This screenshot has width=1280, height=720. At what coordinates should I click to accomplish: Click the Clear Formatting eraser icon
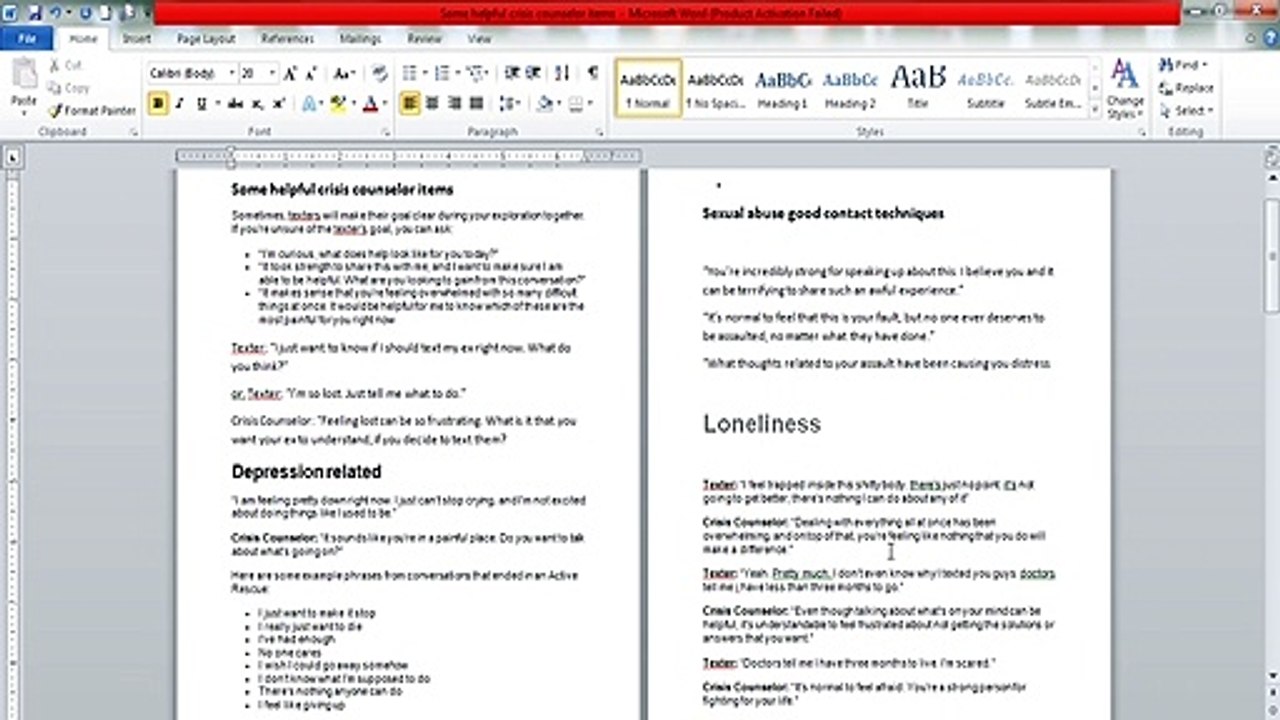pos(380,74)
